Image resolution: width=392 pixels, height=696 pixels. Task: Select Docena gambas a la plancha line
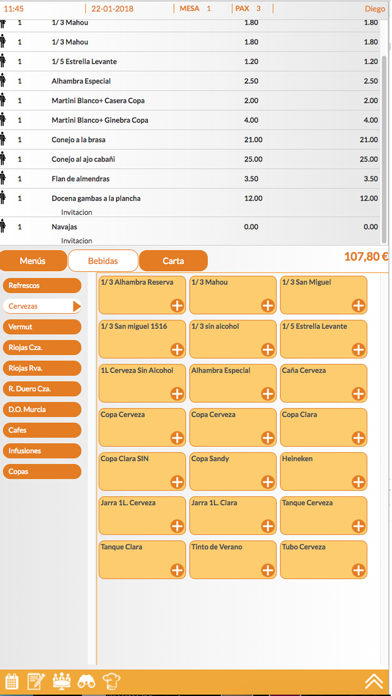(96, 198)
